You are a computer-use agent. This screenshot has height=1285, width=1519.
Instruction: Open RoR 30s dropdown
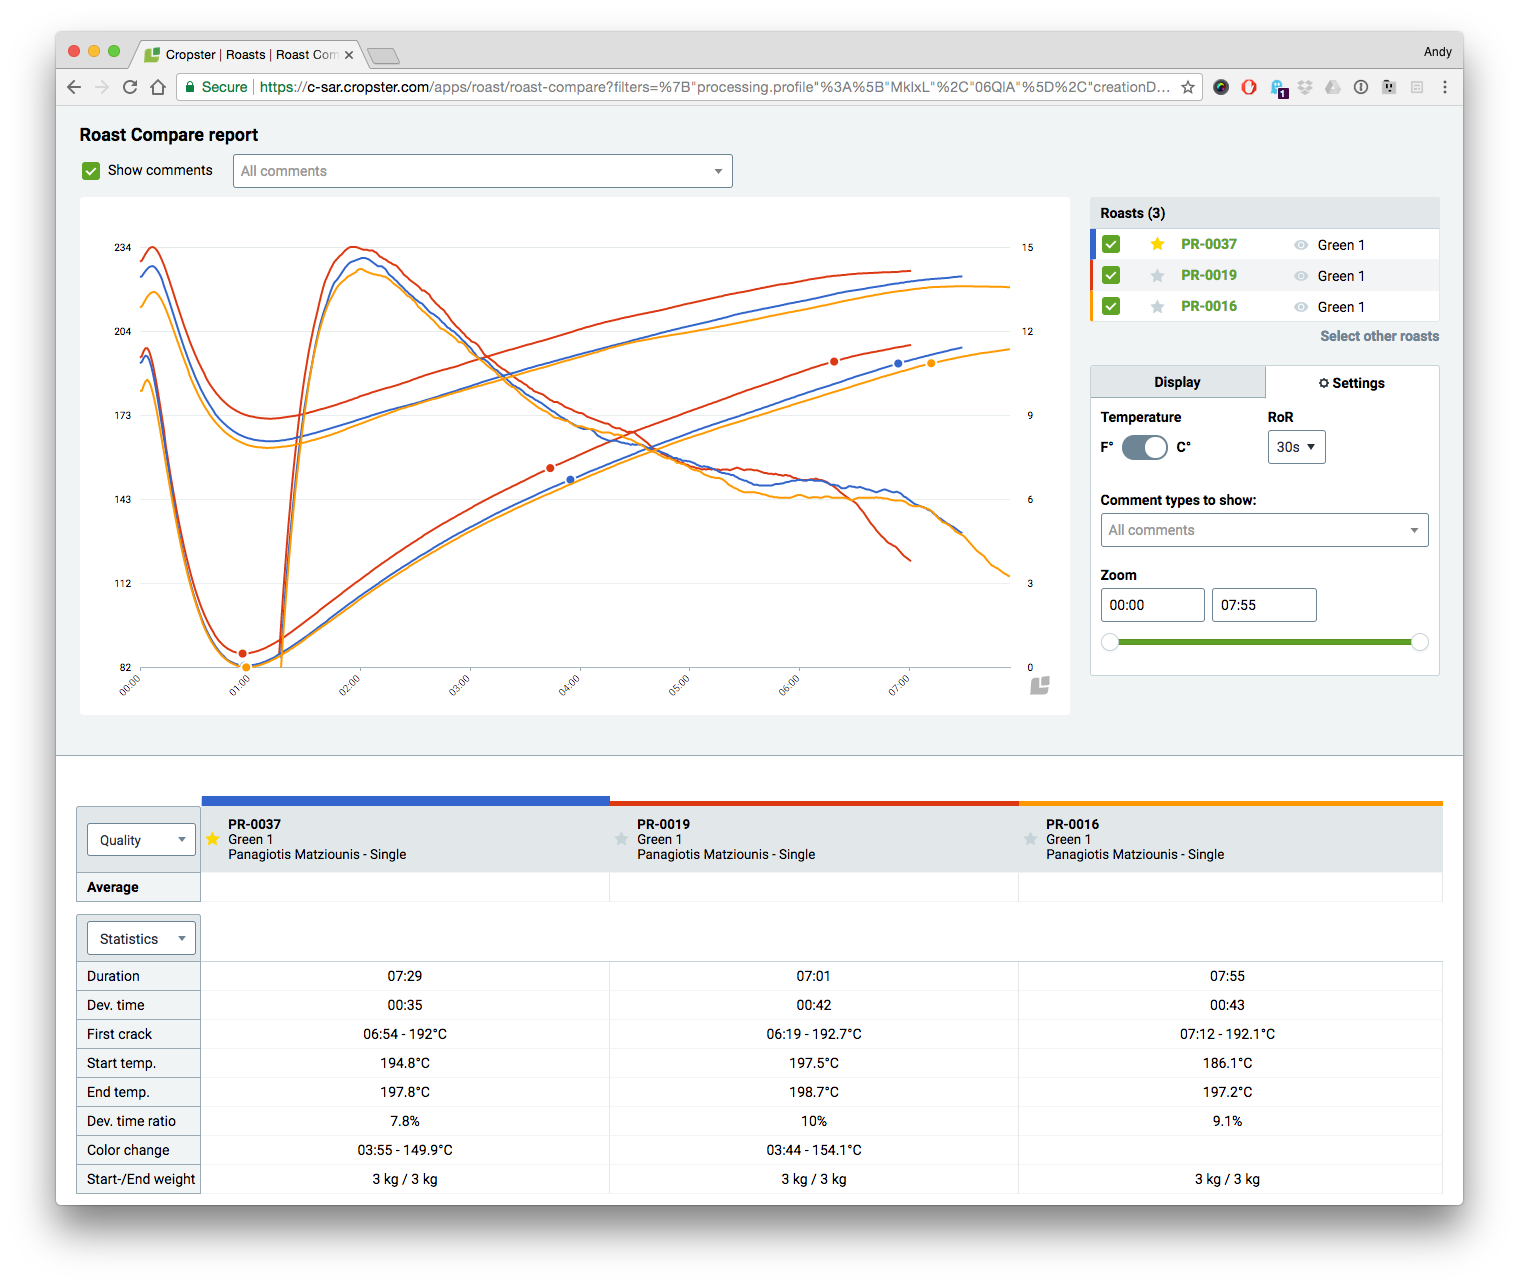(x=1296, y=447)
